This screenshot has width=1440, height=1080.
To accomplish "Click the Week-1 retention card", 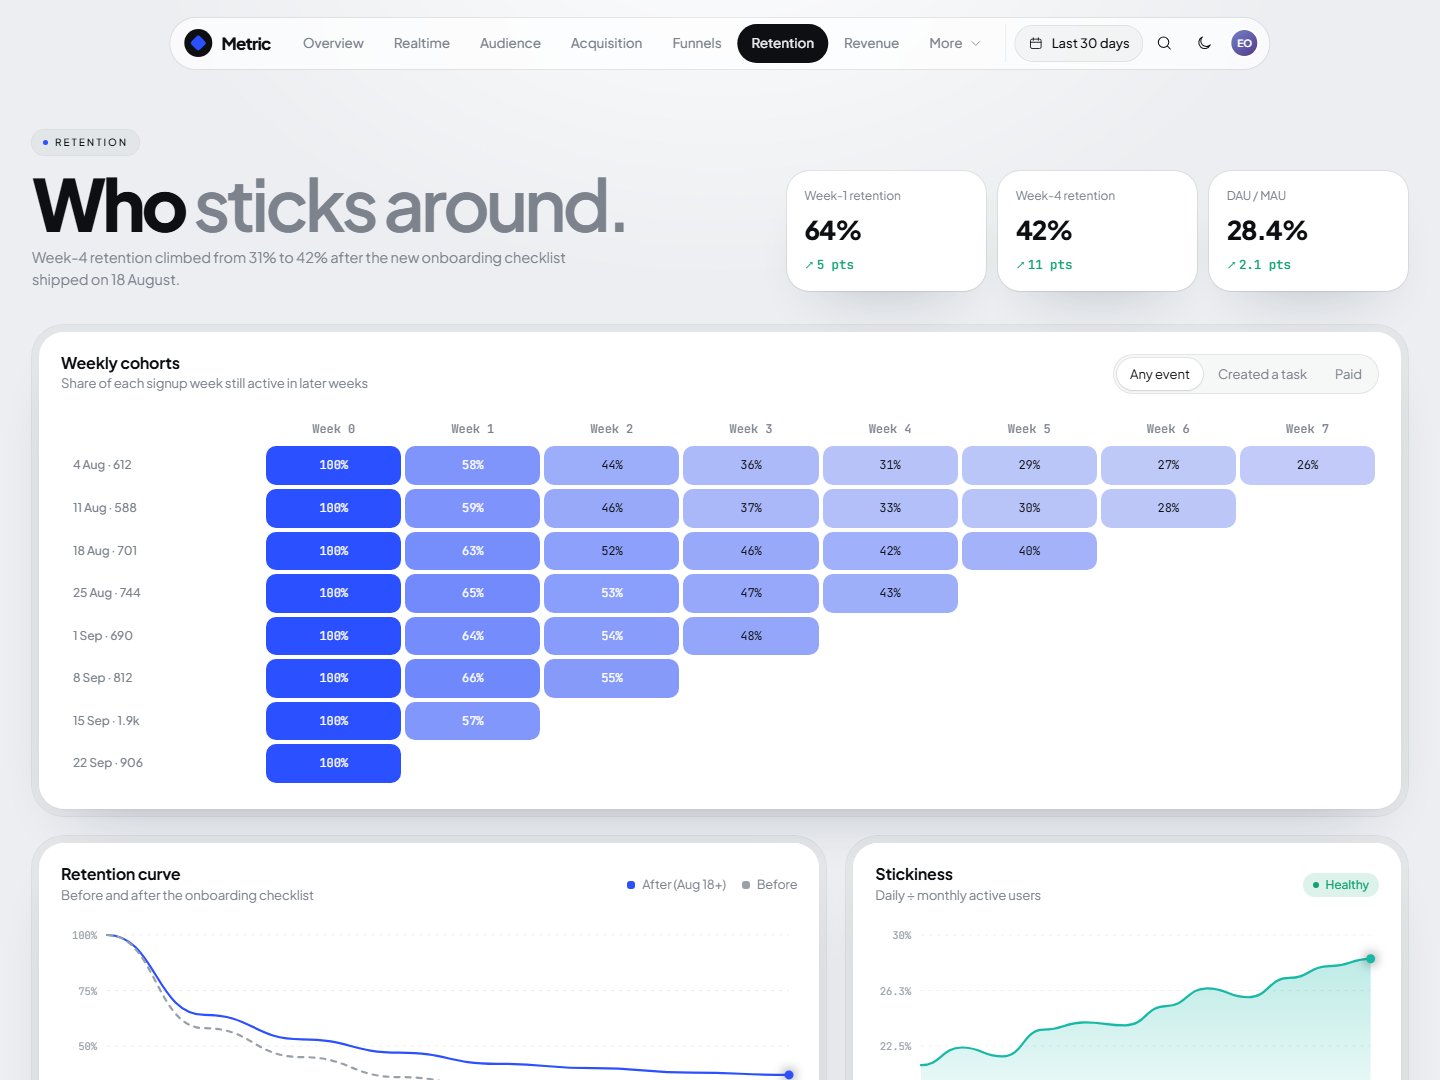I will click(x=886, y=231).
